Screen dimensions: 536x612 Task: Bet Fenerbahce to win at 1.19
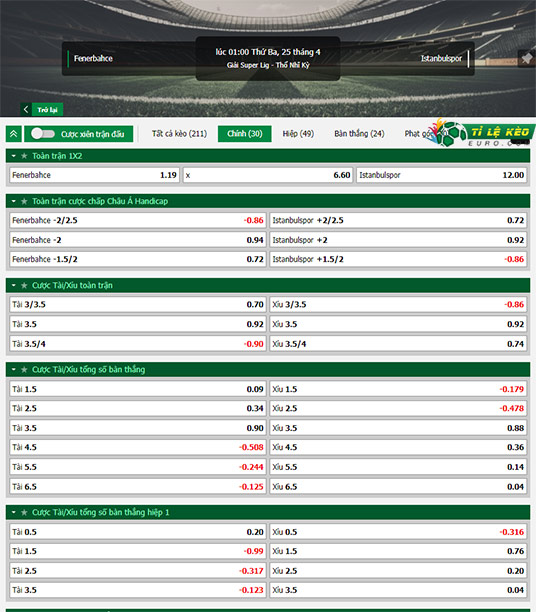click(94, 175)
